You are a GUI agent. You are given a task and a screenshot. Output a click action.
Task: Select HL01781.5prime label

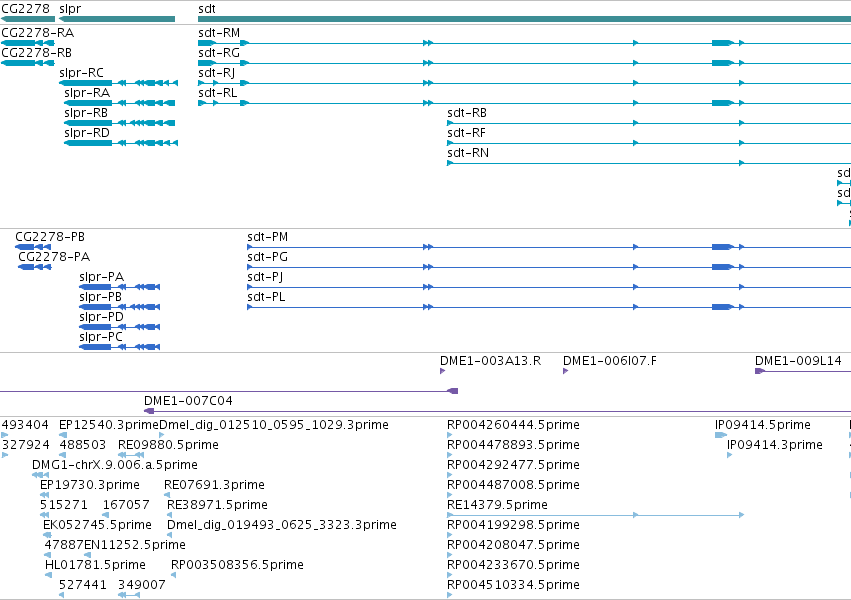[95, 565]
